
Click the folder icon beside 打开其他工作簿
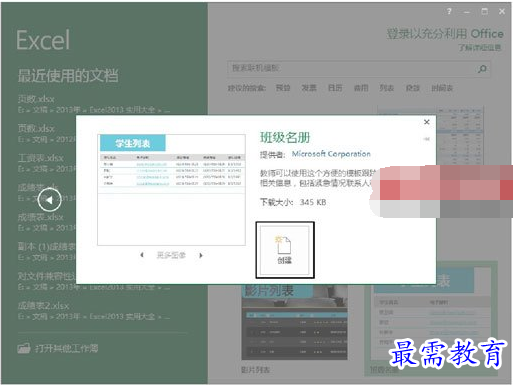click(24, 349)
